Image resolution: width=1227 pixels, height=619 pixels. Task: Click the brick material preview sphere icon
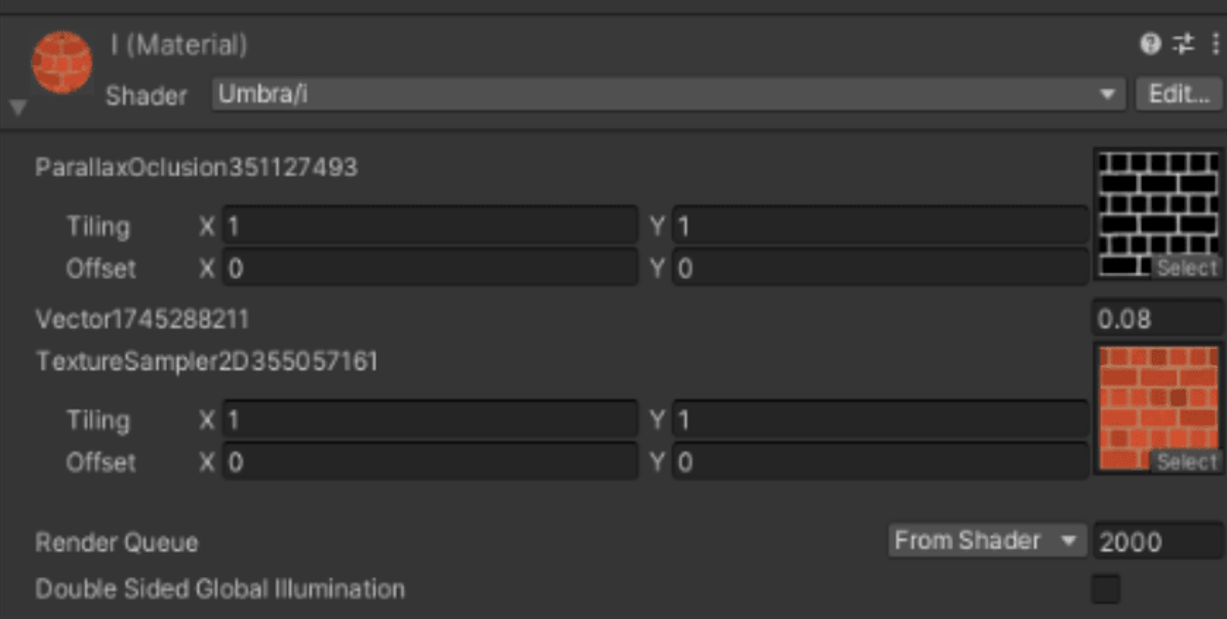[x=62, y=62]
